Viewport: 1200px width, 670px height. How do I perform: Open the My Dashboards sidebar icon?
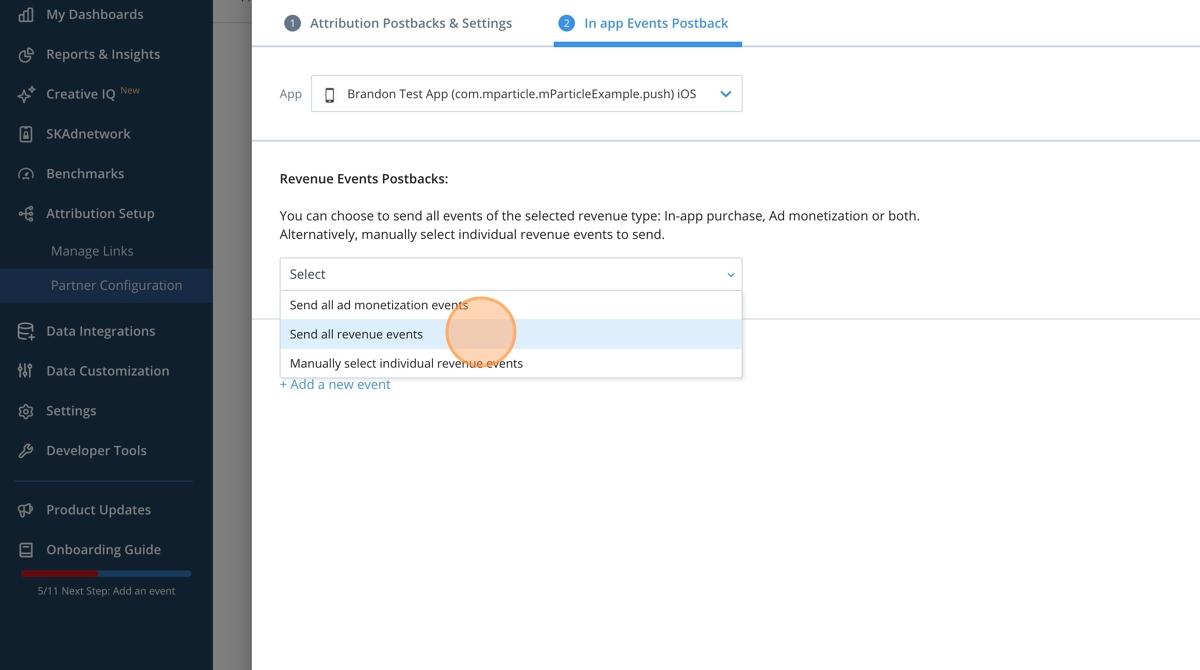[26, 13]
